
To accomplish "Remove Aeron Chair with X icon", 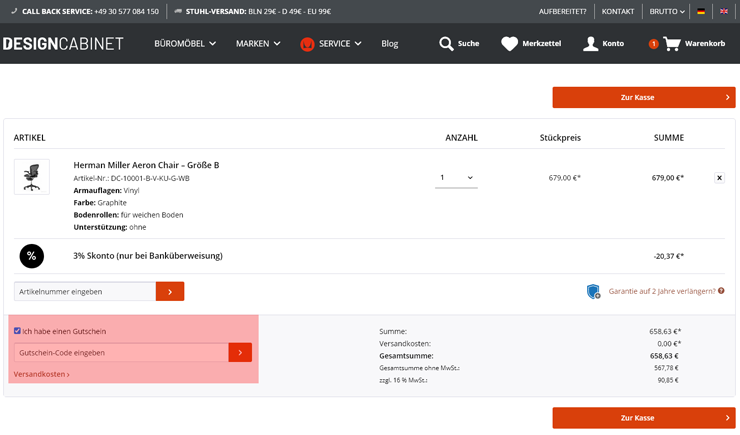I will 719,178.
